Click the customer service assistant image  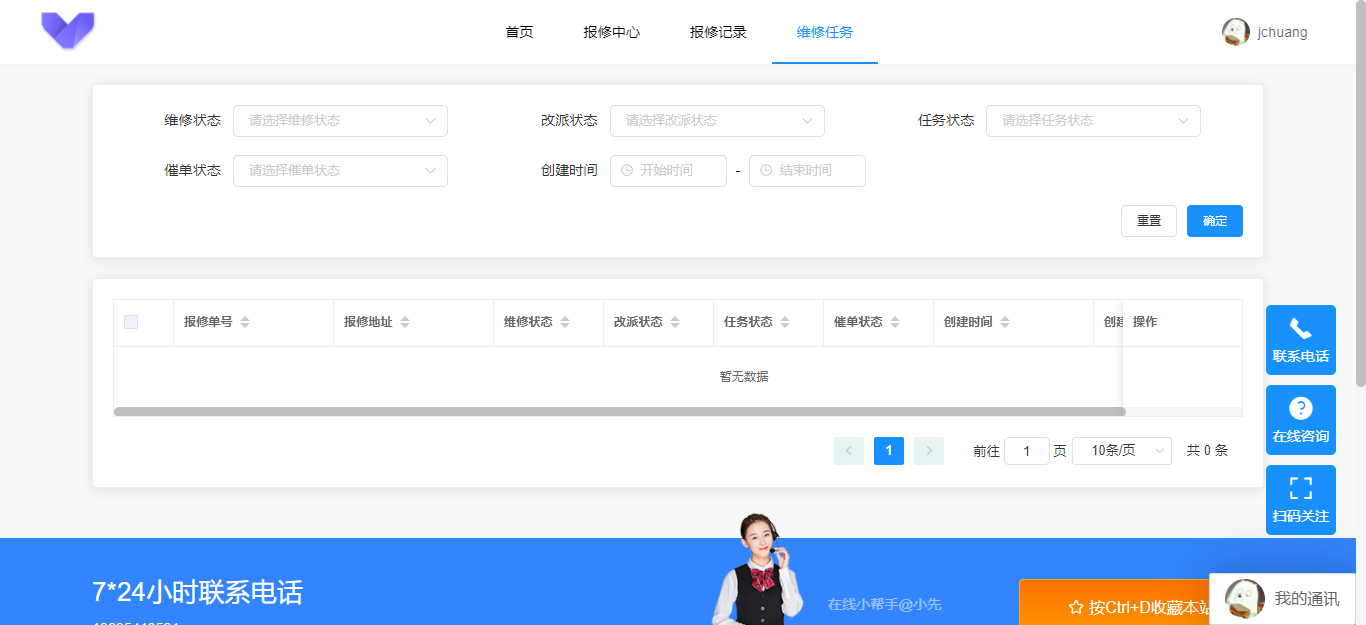pyautogui.click(x=759, y=569)
